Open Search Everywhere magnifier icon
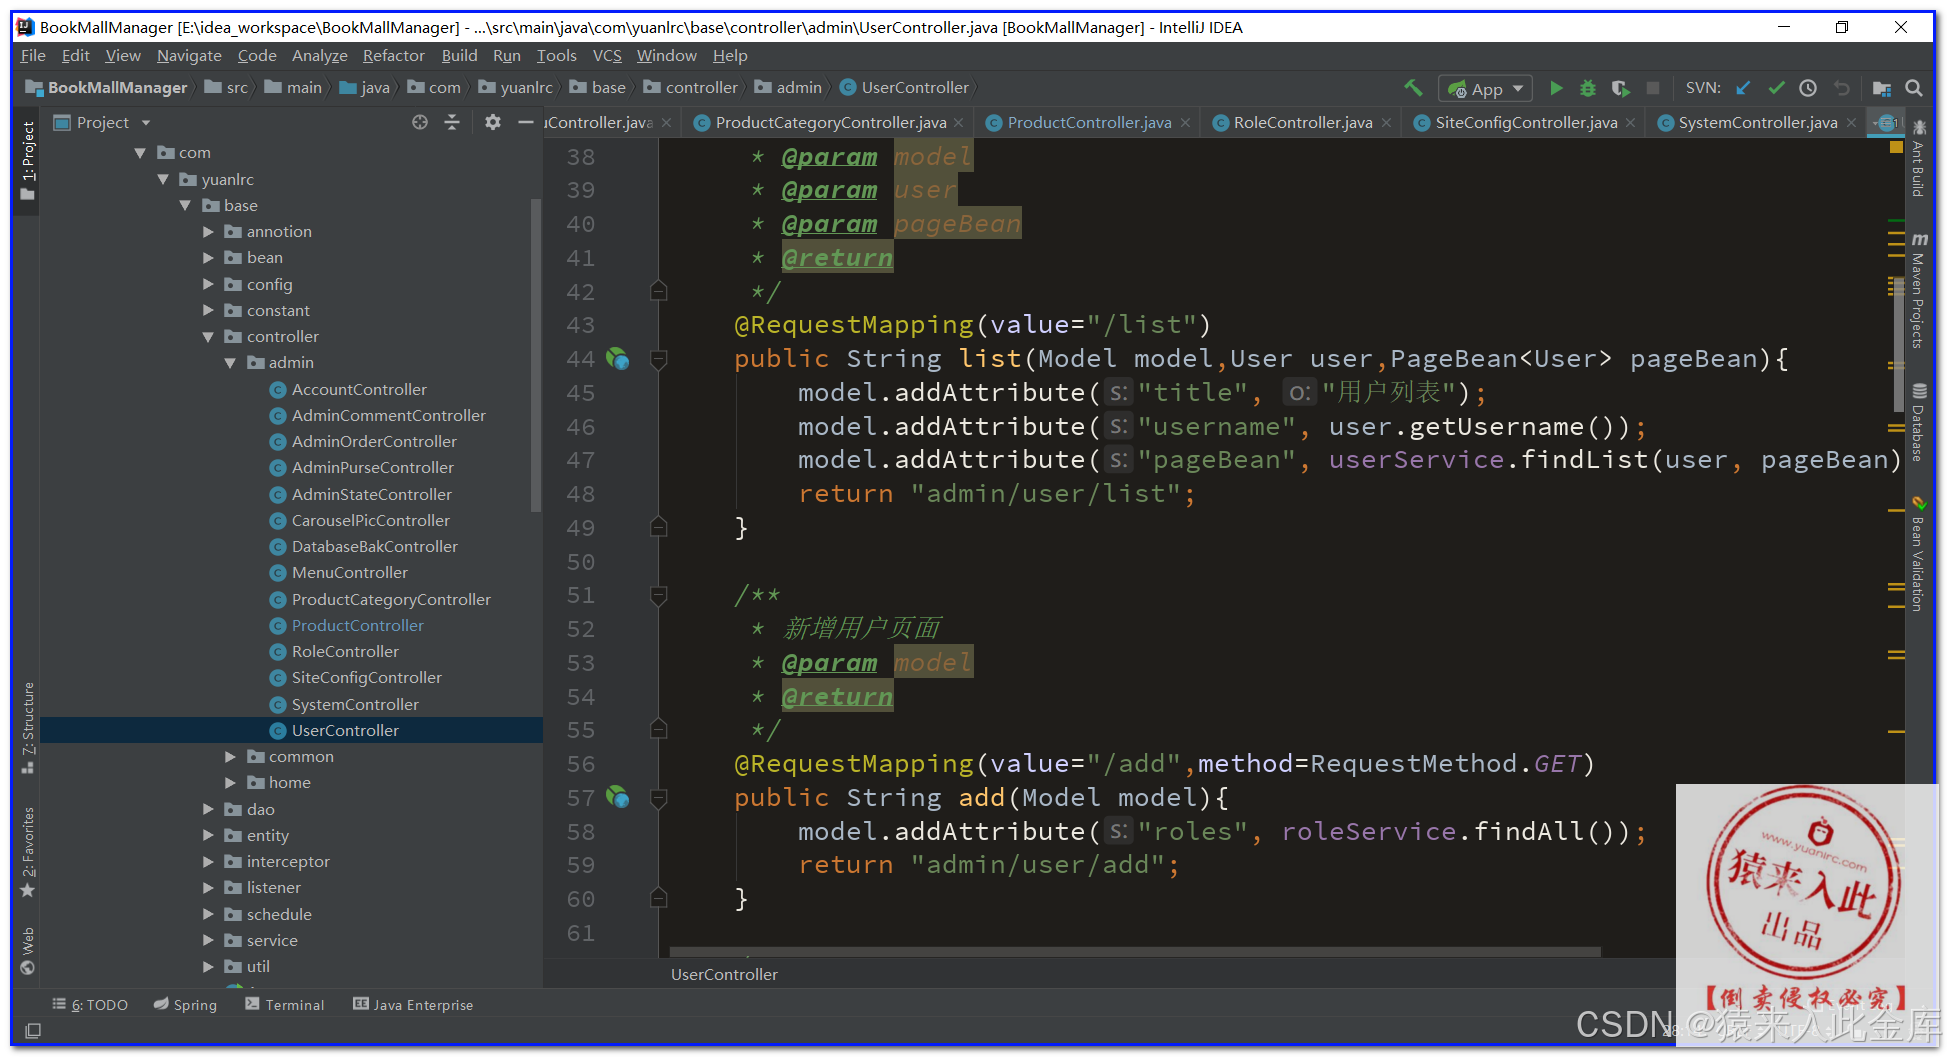1947x1057 pixels. [x=1914, y=88]
